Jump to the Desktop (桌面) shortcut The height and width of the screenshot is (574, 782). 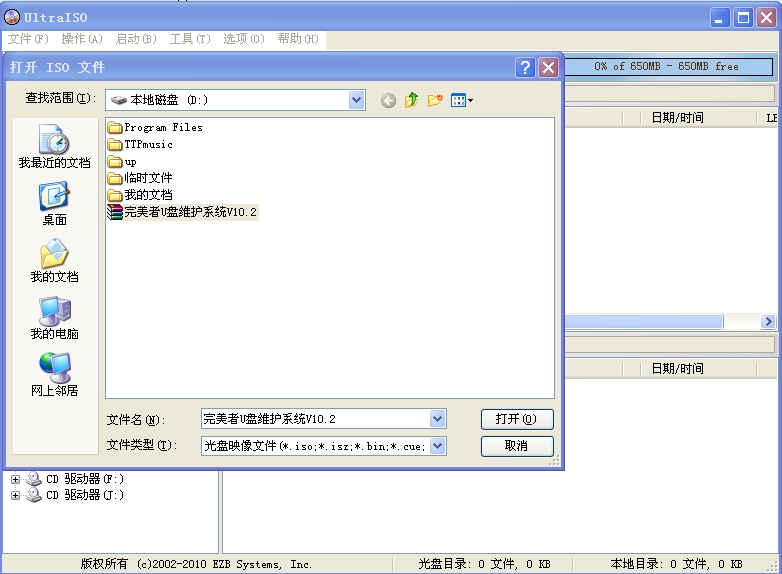54,204
